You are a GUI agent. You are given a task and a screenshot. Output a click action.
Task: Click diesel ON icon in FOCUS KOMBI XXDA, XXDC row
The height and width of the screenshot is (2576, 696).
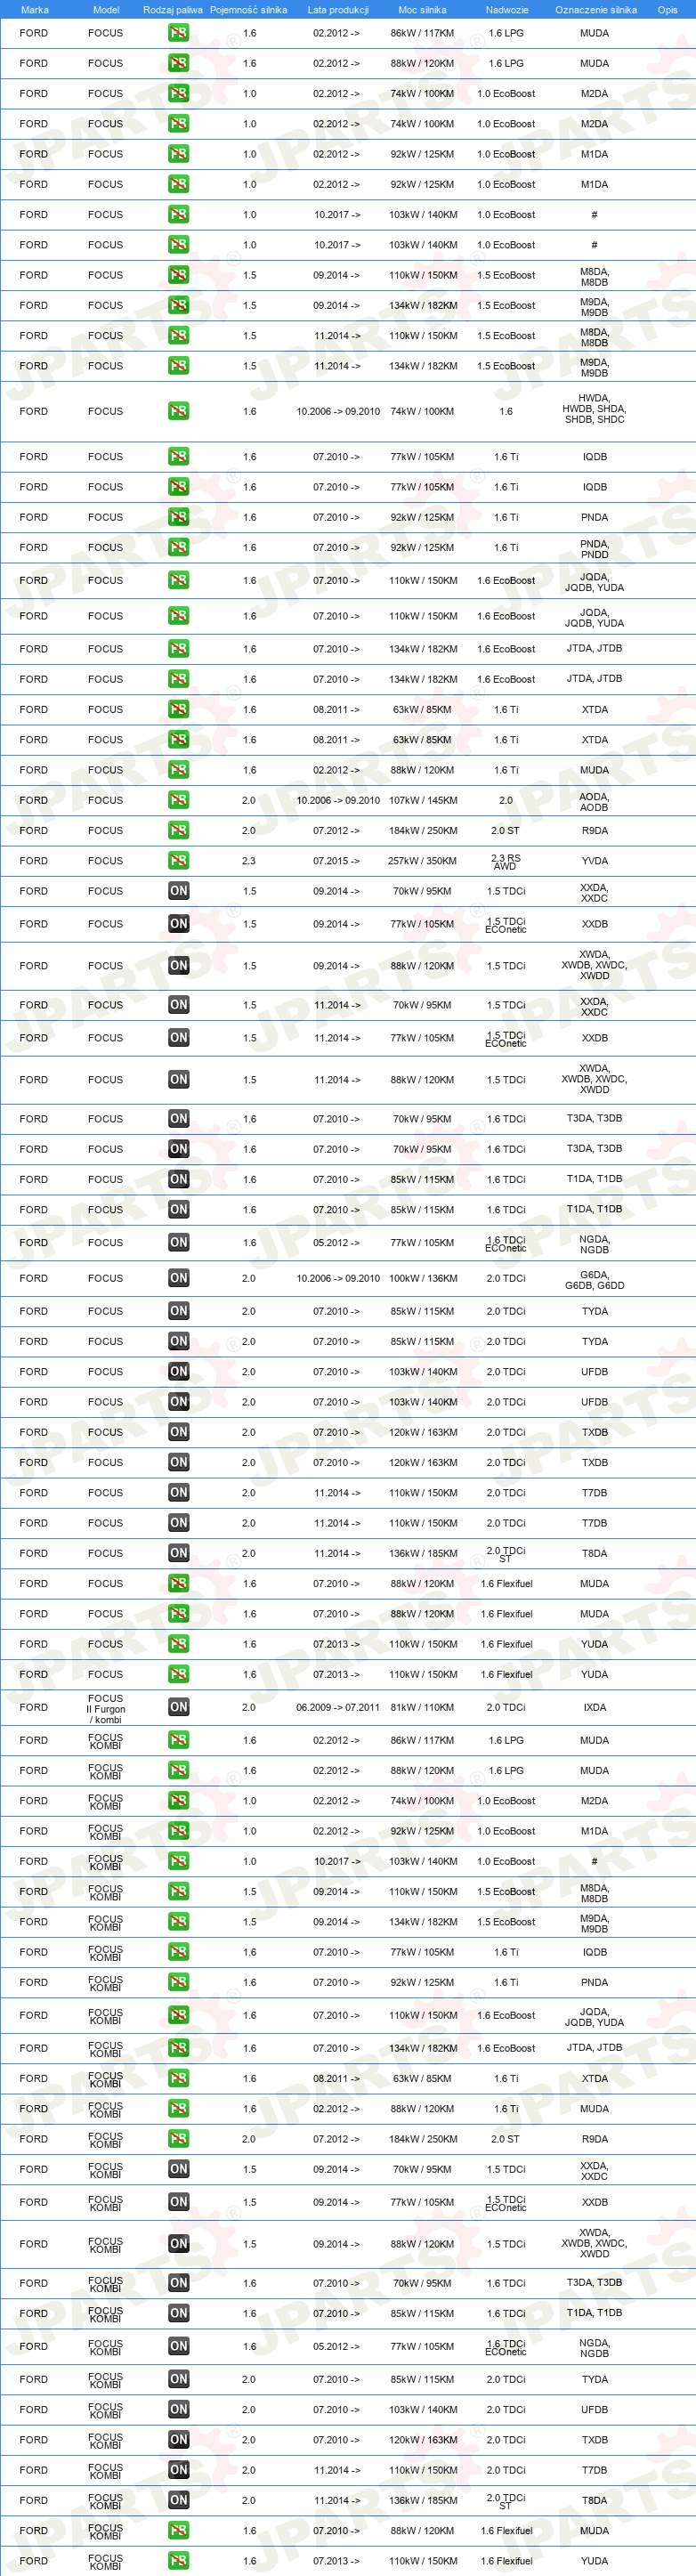[x=179, y=2169]
